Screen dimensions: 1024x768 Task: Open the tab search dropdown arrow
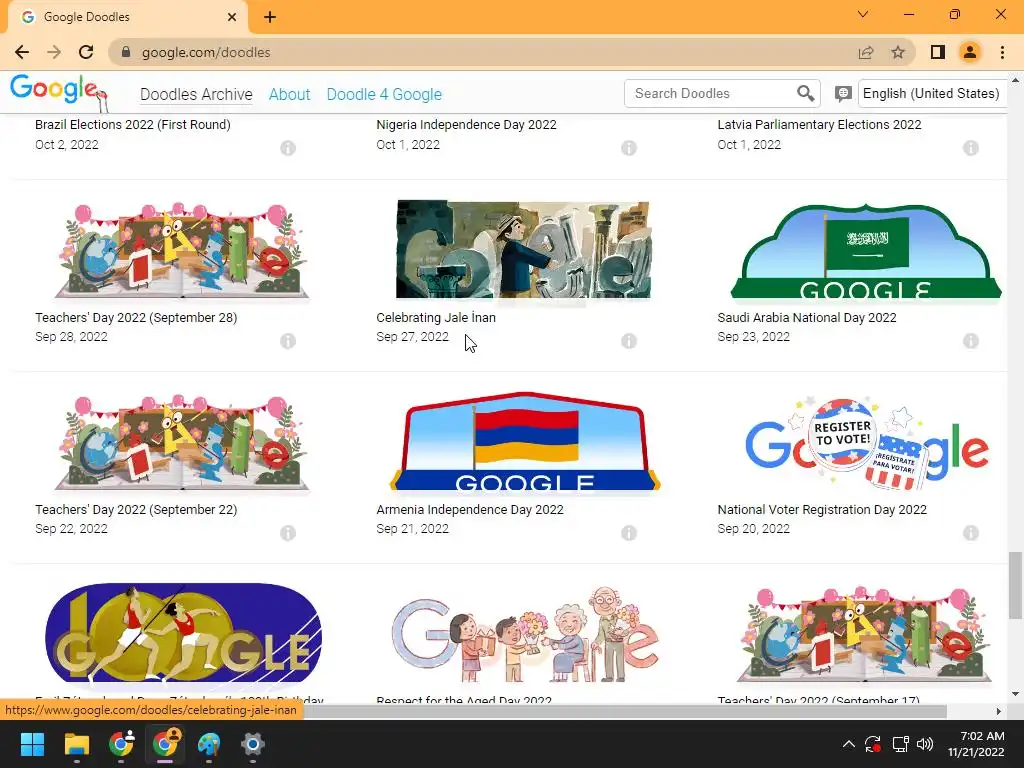point(863,14)
